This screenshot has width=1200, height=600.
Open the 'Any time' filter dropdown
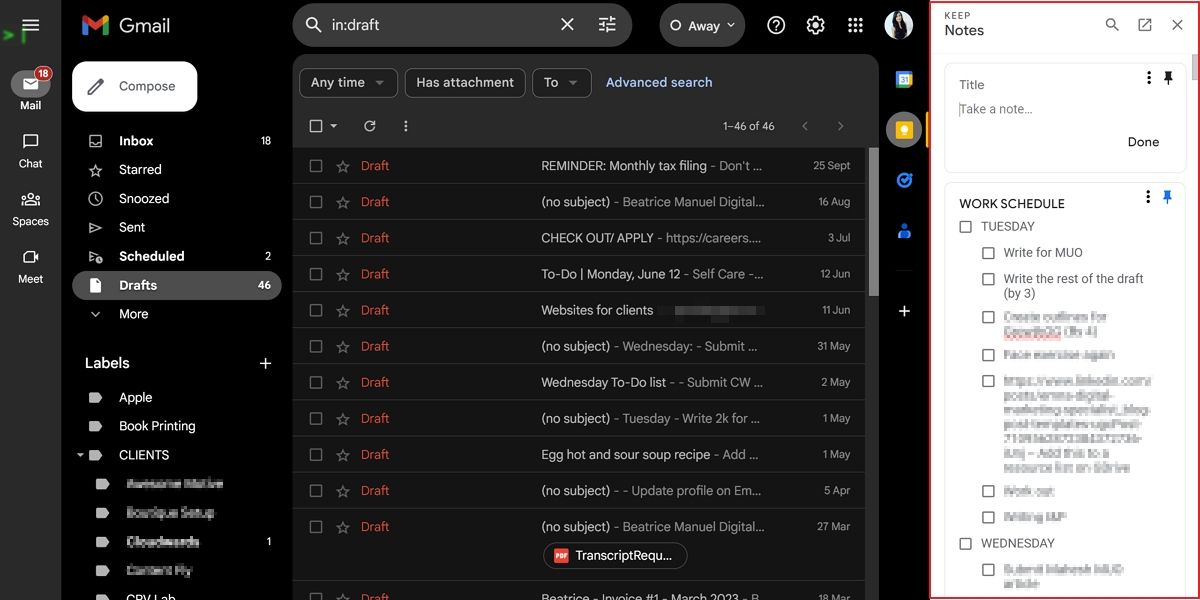347,83
